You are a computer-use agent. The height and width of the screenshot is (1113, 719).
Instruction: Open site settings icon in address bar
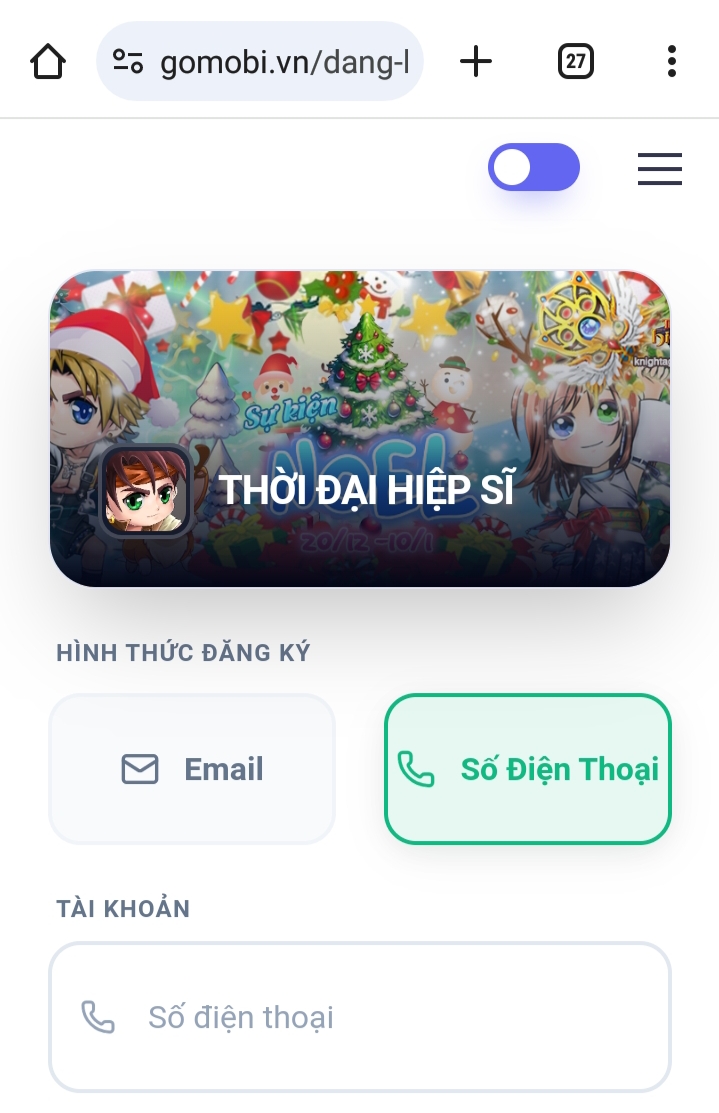pyautogui.click(x=128, y=61)
